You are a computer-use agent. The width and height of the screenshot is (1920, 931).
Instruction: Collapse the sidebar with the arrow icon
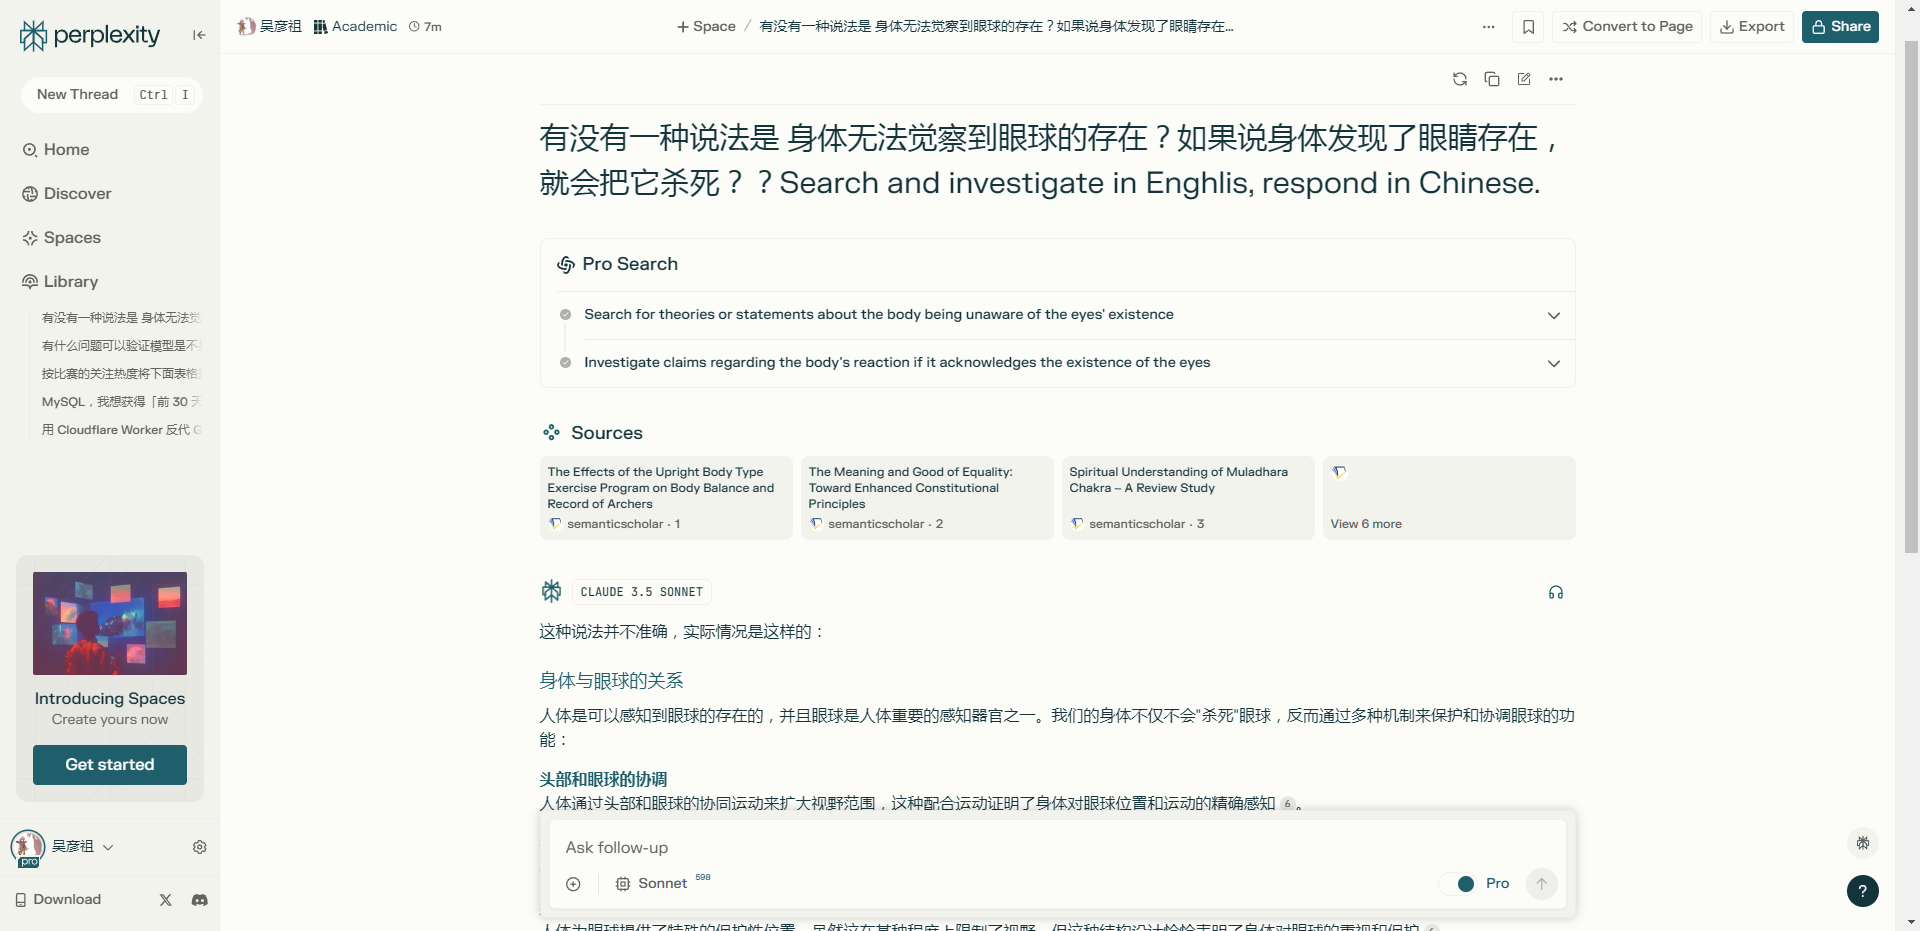tap(199, 35)
